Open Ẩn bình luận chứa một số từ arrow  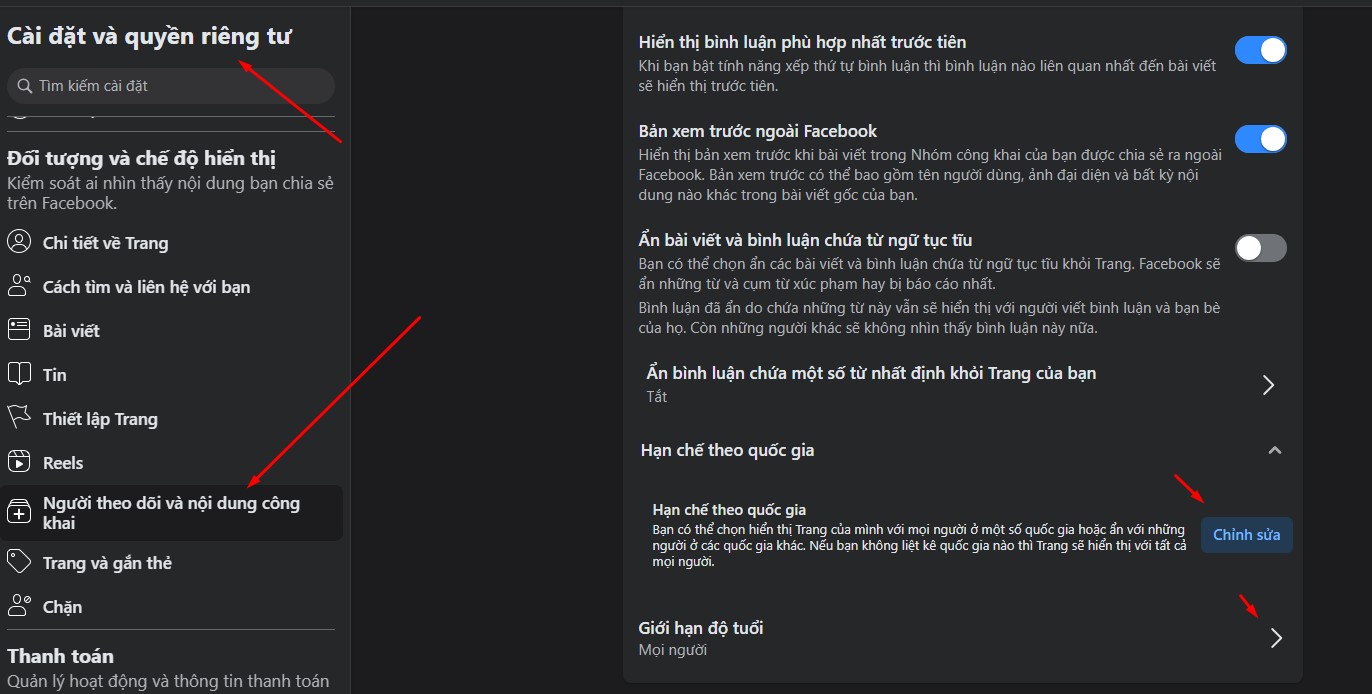click(x=1268, y=385)
